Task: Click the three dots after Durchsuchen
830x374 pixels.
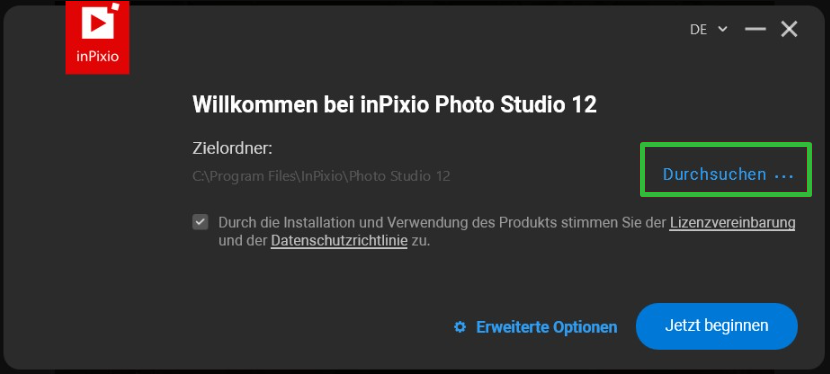Action: tap(783, 175)
